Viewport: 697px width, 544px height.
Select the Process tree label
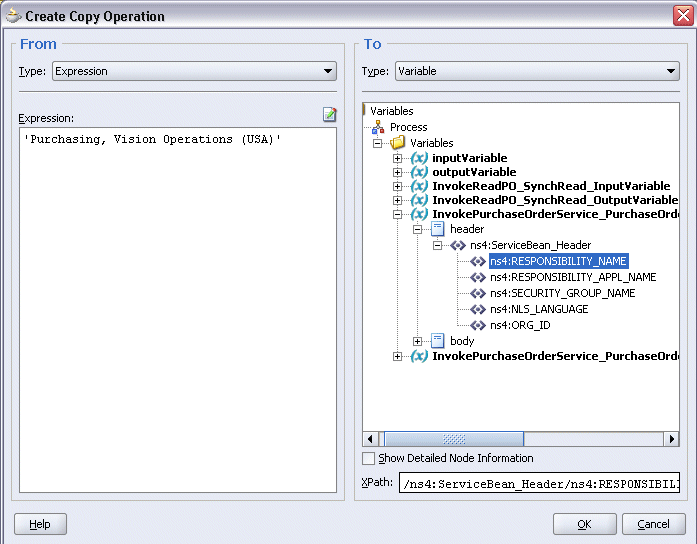coord(409,127)
